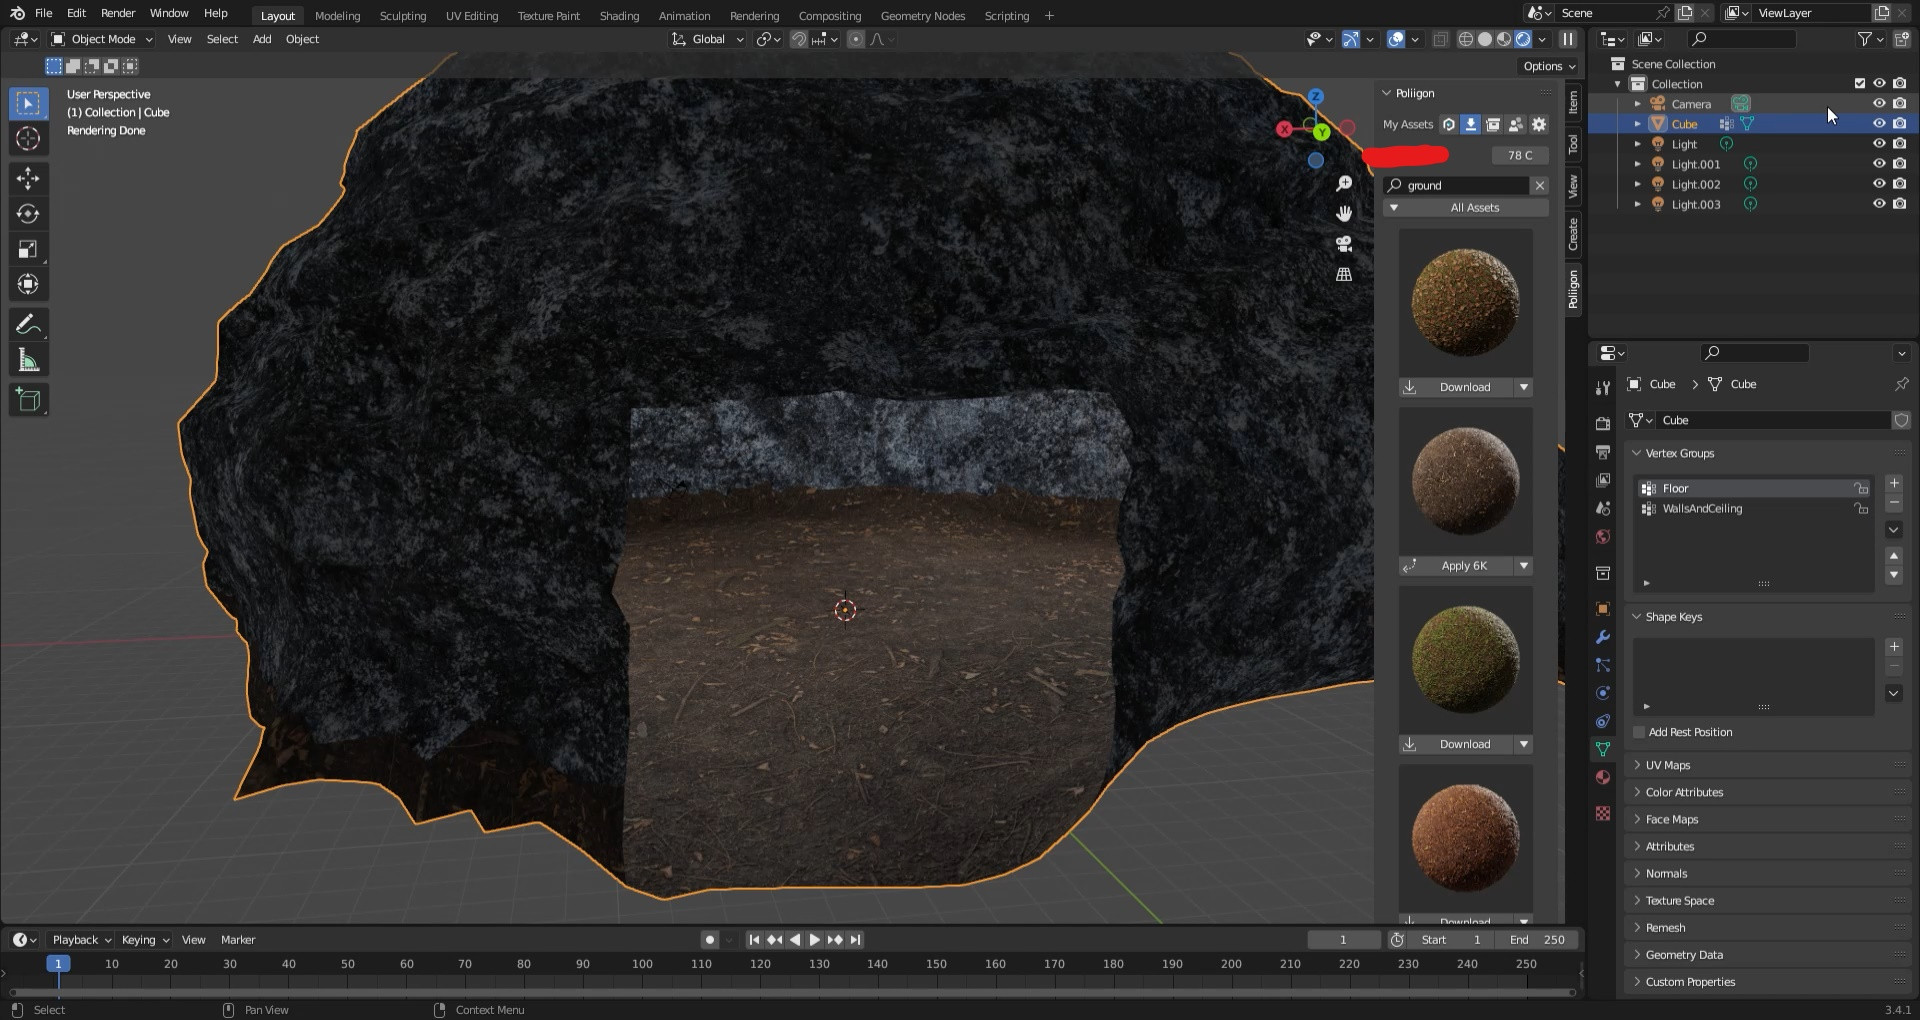Open Playback dropdown in timeline
The width and height of the screenshot is (1920, 1020).
click(x=81, y=940)
